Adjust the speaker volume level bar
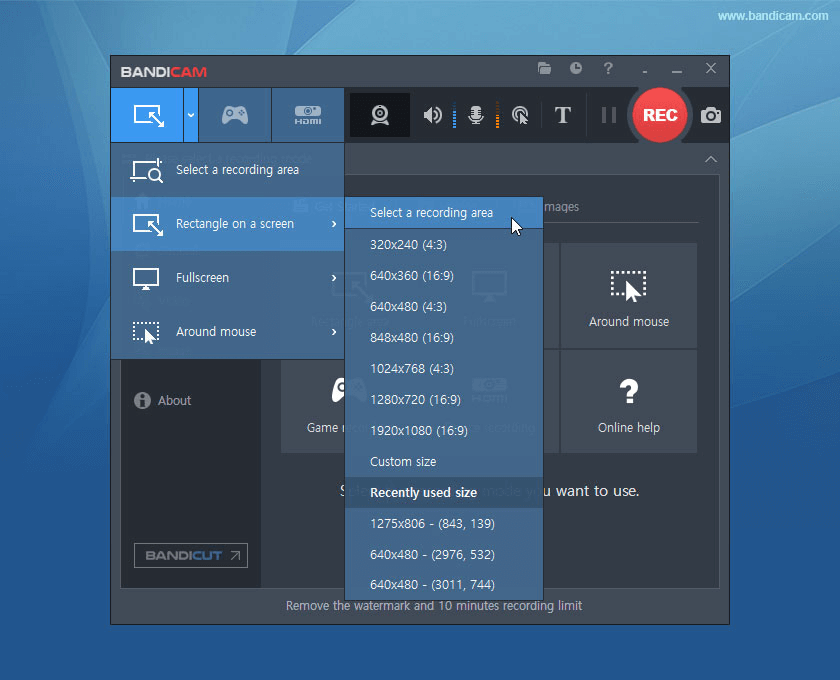Image resolution: width=840 pixels, height=680 pixels. 454,115
